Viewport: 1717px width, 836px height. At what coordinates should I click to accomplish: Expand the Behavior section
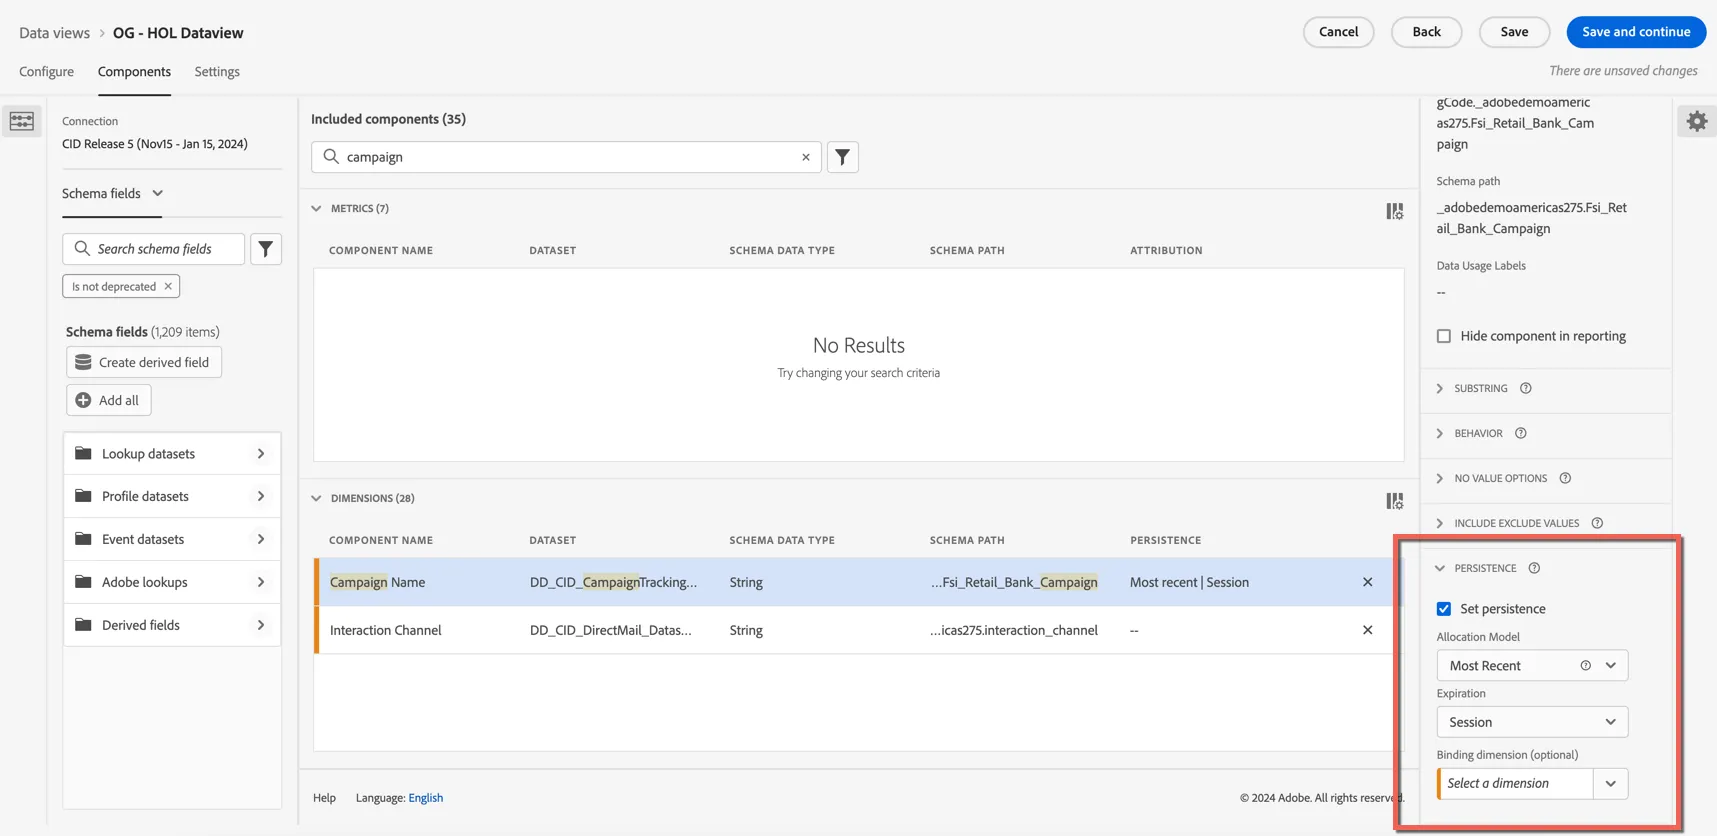pyautogui.click(x=1440, y=433)
